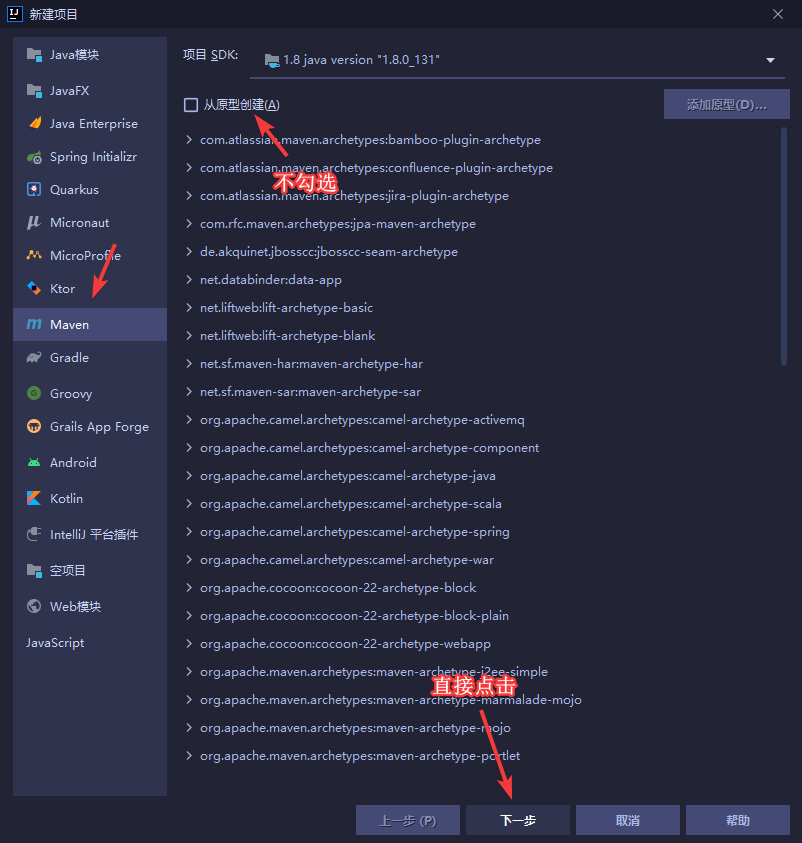Expand the maven-archetype-har node
Viewport: 802px width, 843px height.
(x=189, y=363)
